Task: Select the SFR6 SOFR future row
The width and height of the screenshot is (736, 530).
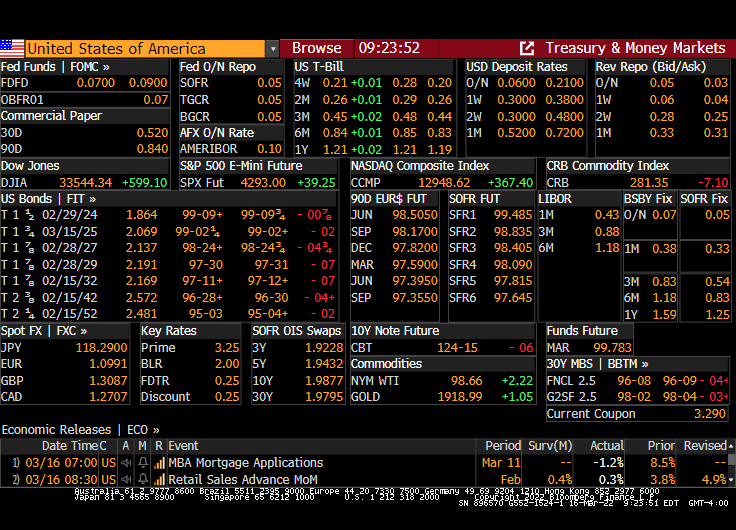Action: click(491, 298)
